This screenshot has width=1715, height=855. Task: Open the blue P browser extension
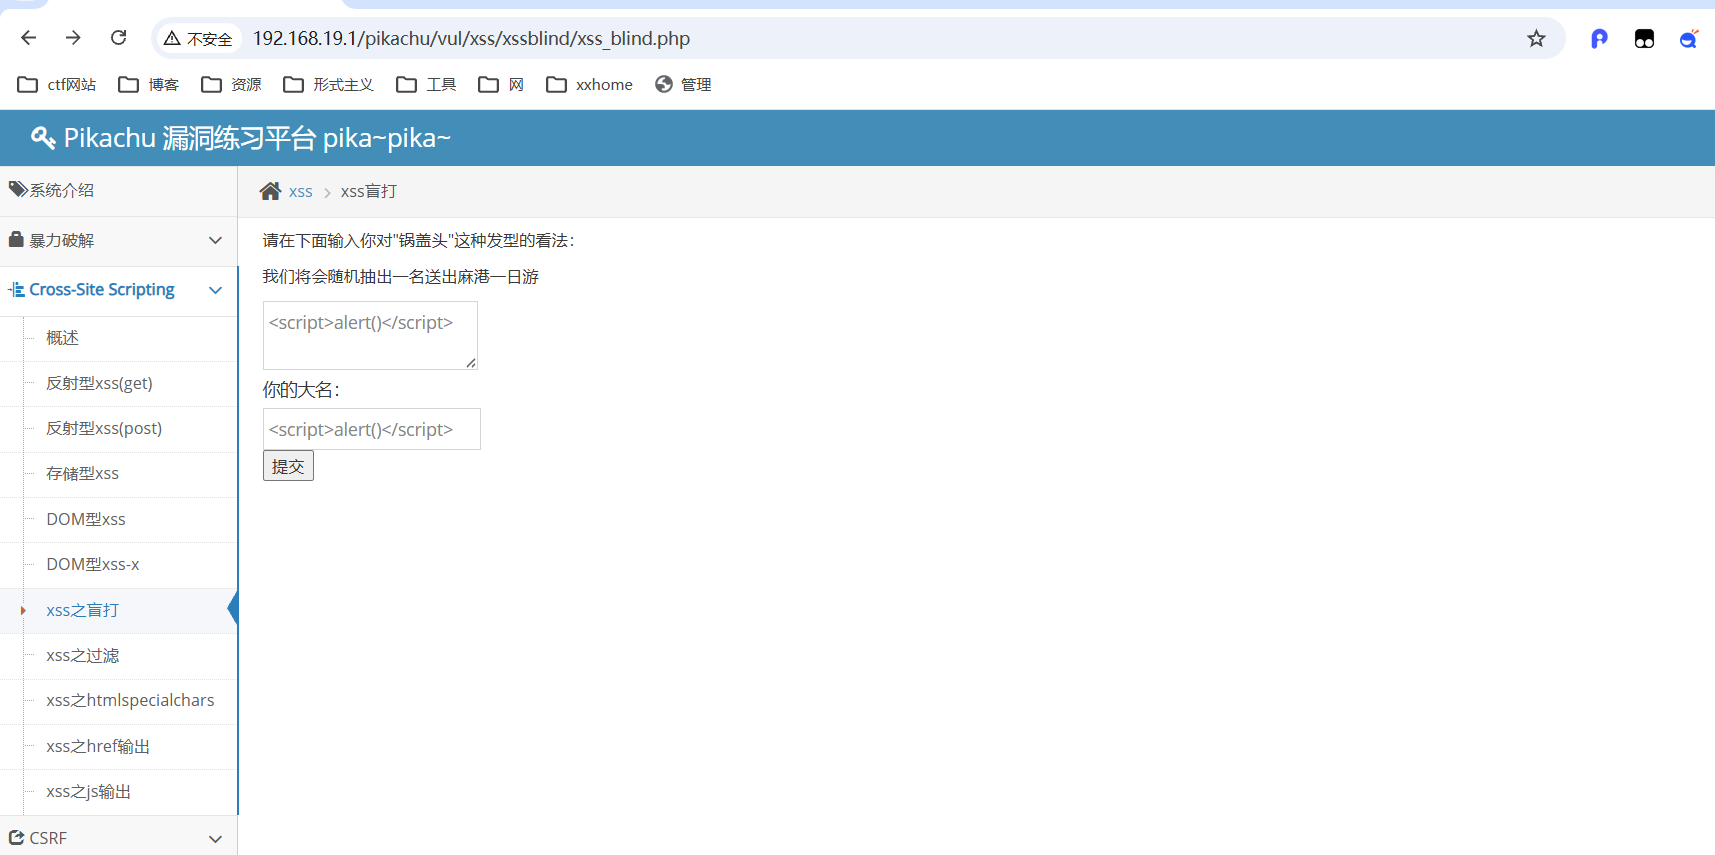click(1599, 39)
